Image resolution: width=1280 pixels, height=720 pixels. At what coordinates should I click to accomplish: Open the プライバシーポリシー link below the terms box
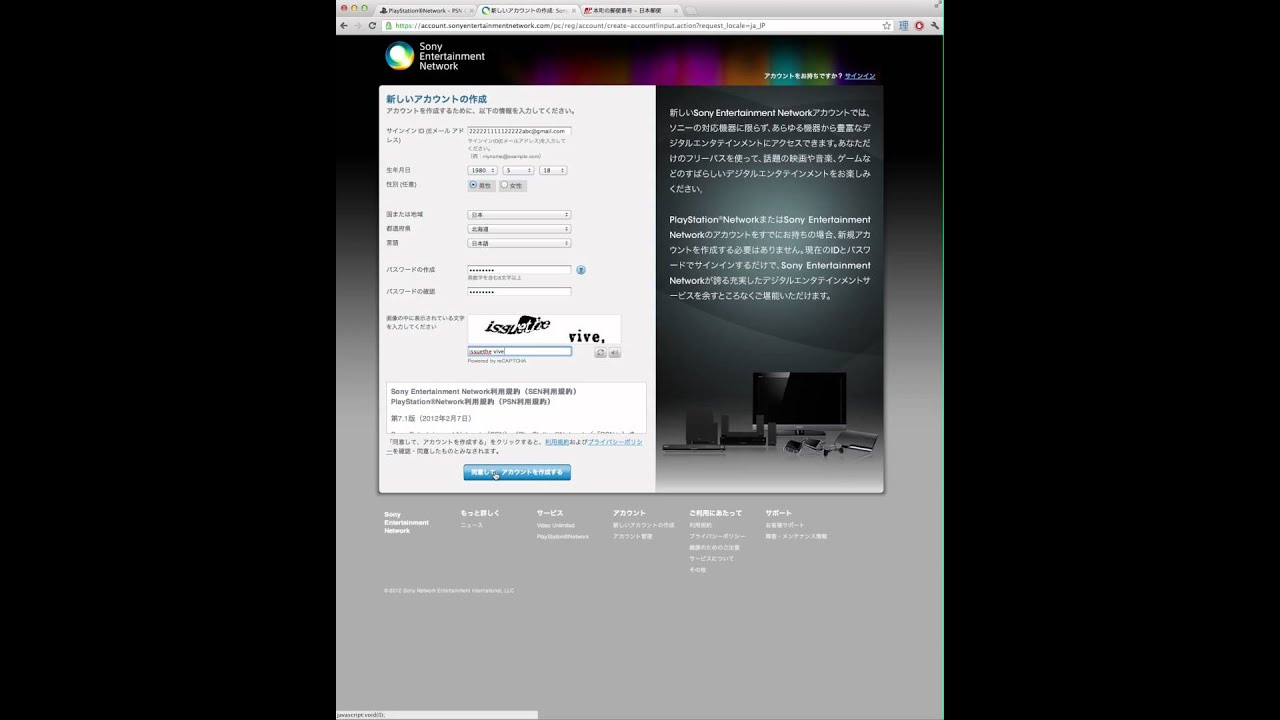614,442
